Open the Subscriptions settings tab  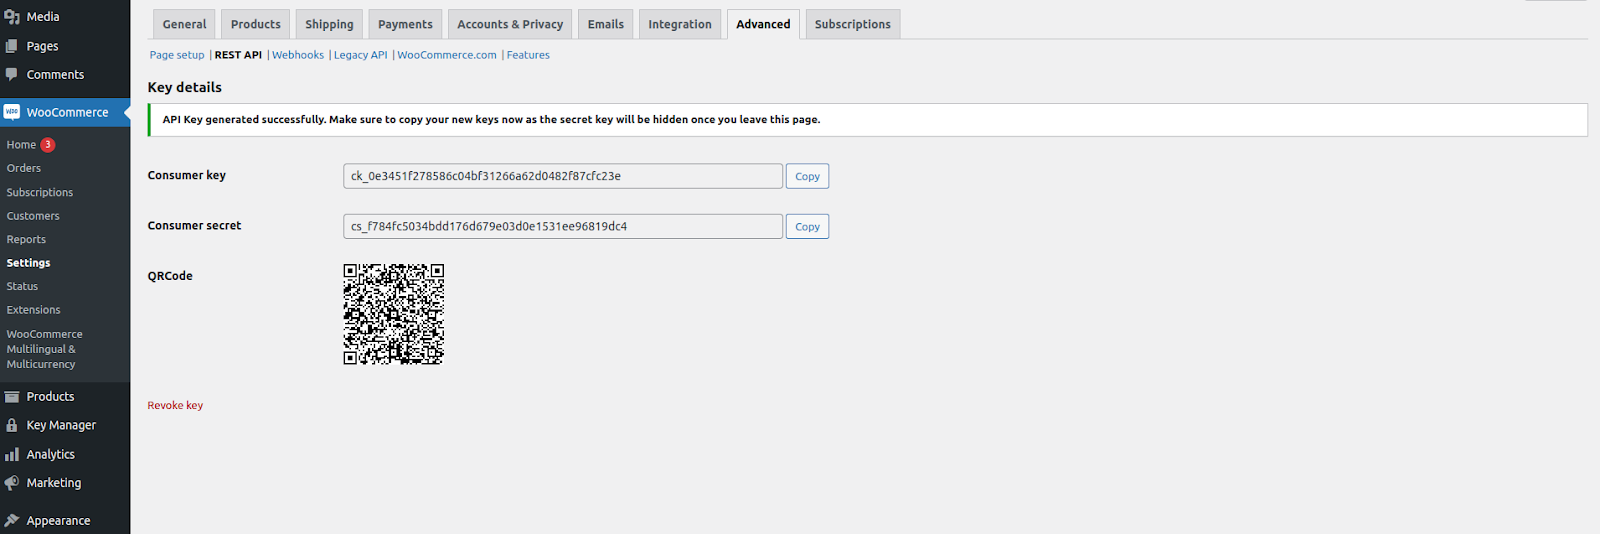pyautogui.click(x=852, y=24)
